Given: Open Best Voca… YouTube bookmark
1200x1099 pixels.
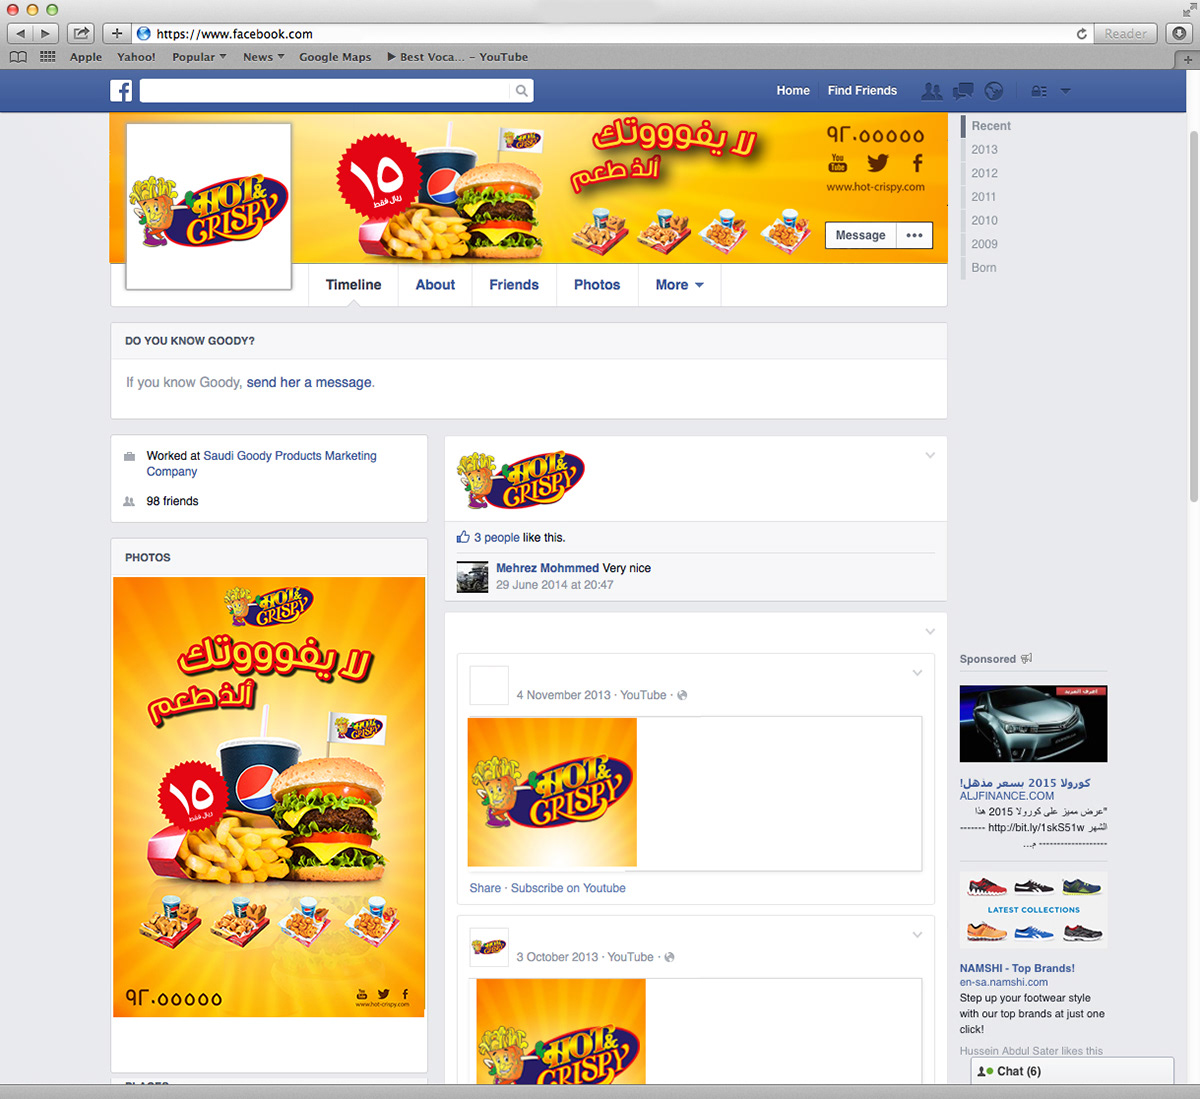Looking at the screenshot, I should 458,57.
